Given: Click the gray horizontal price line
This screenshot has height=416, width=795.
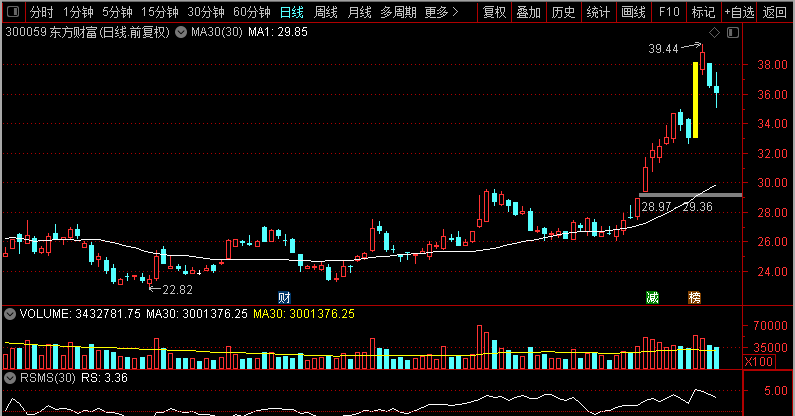Looking at the screenshot, I should (691, 195).
